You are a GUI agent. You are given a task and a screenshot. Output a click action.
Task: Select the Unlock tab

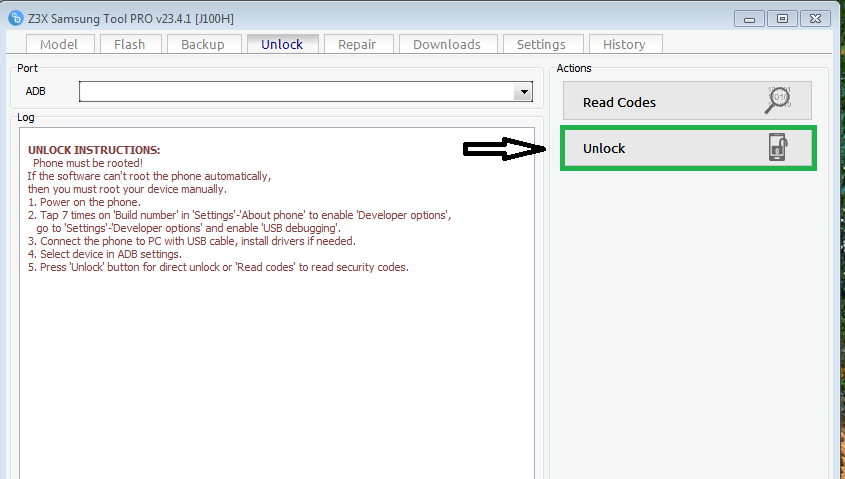[282, 44]
